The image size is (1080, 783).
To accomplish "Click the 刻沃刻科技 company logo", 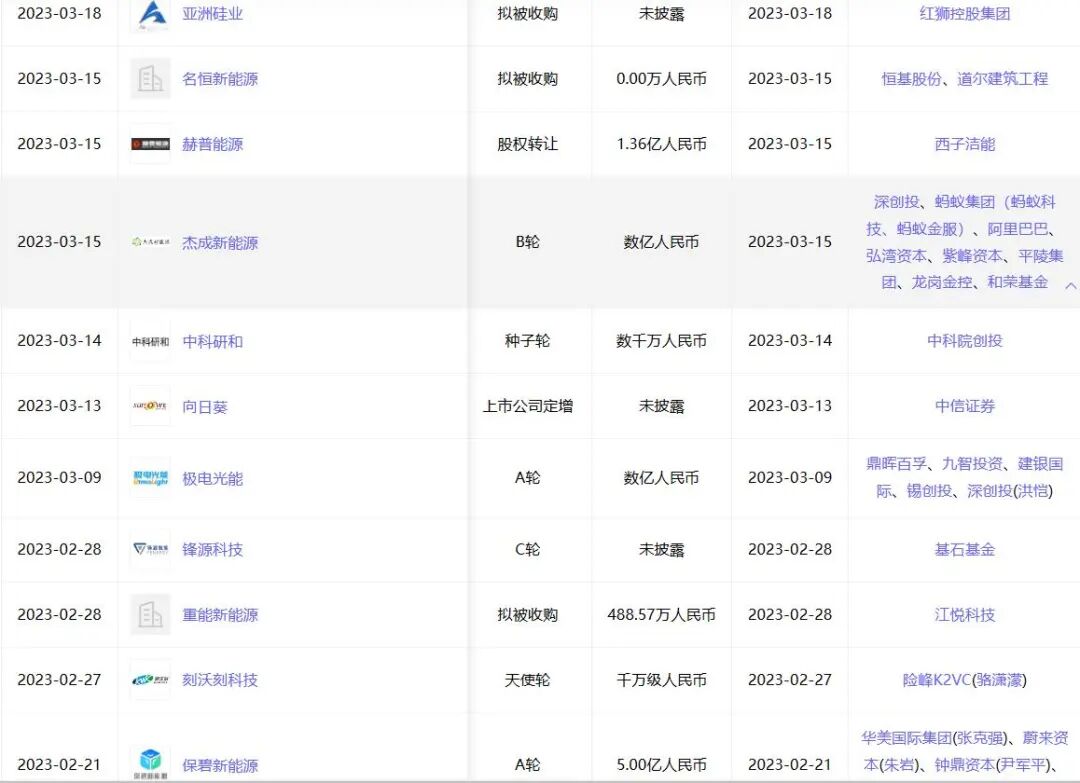I will pyautogui.click(x=150, y=680).
